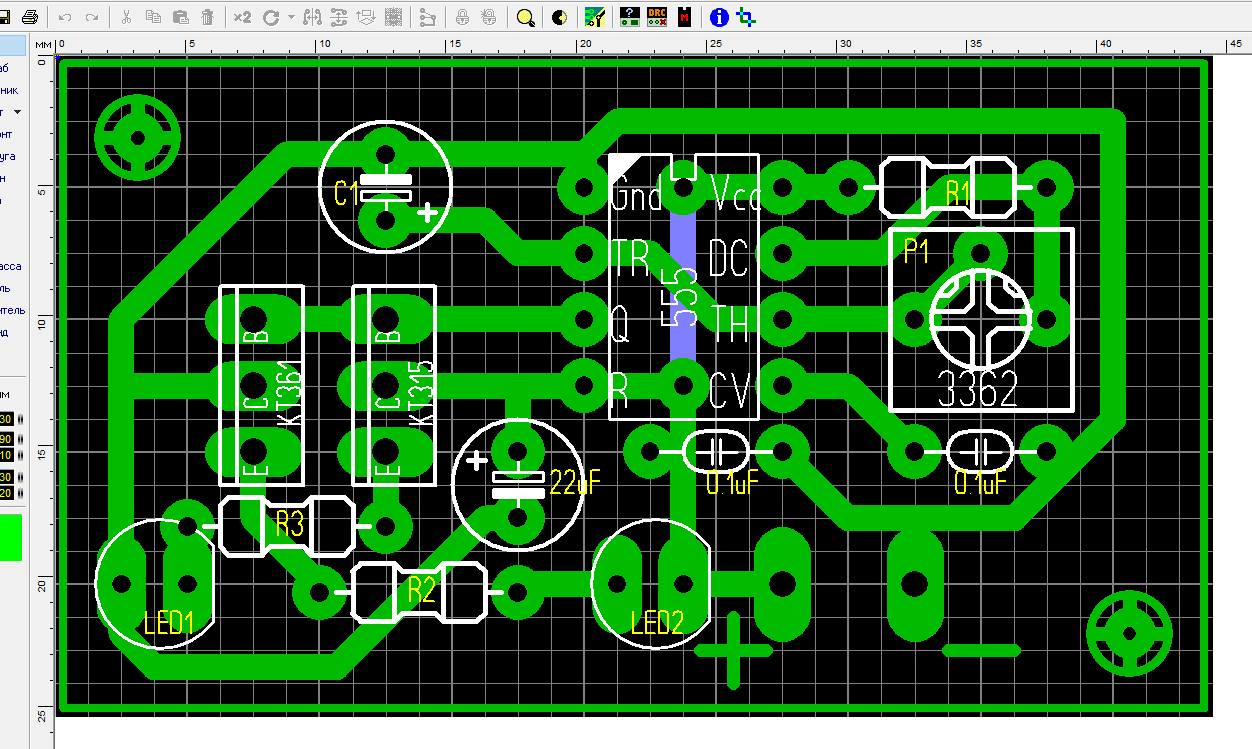Click the scissors Cut icon
The width and height of the screenshot is (1252, 749).
[x=126, y=17]
